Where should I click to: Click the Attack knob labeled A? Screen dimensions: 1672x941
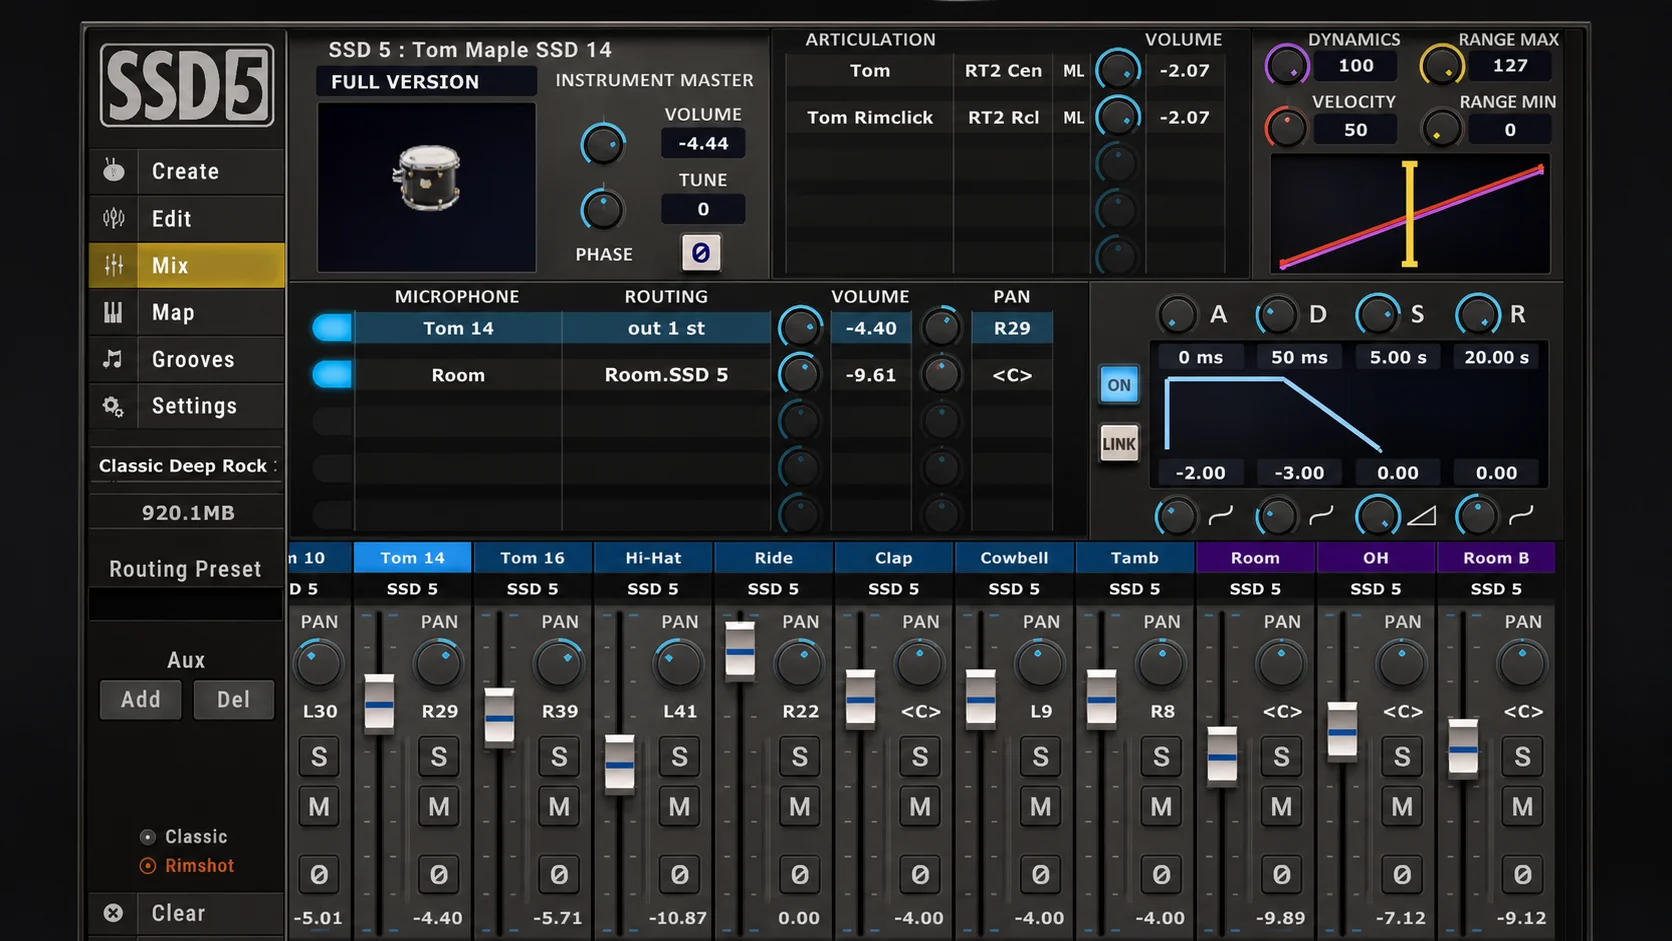(x=1177, y=315)
